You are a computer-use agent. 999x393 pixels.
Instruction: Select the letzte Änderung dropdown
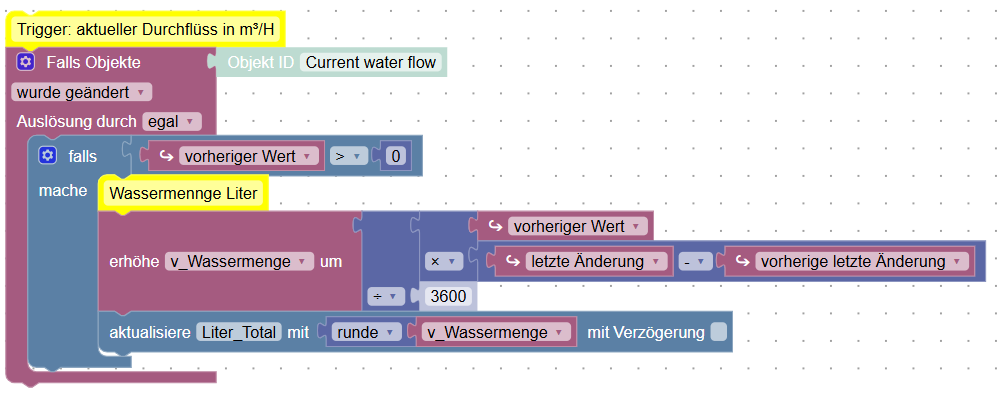[596, 261]
